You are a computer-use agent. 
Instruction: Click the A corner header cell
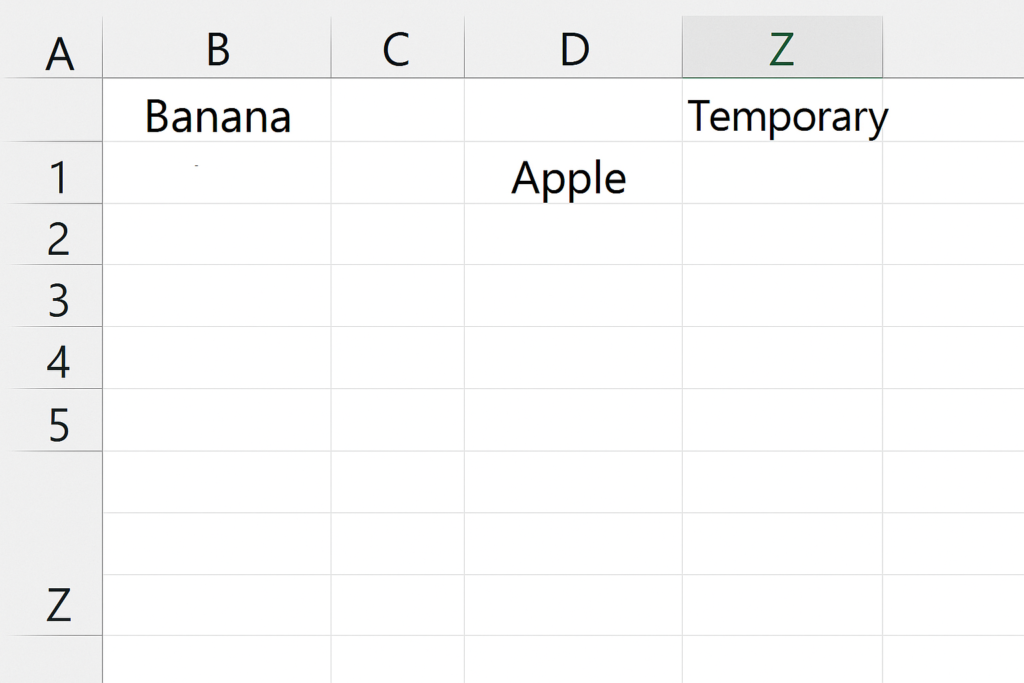[x=52, y=49]
